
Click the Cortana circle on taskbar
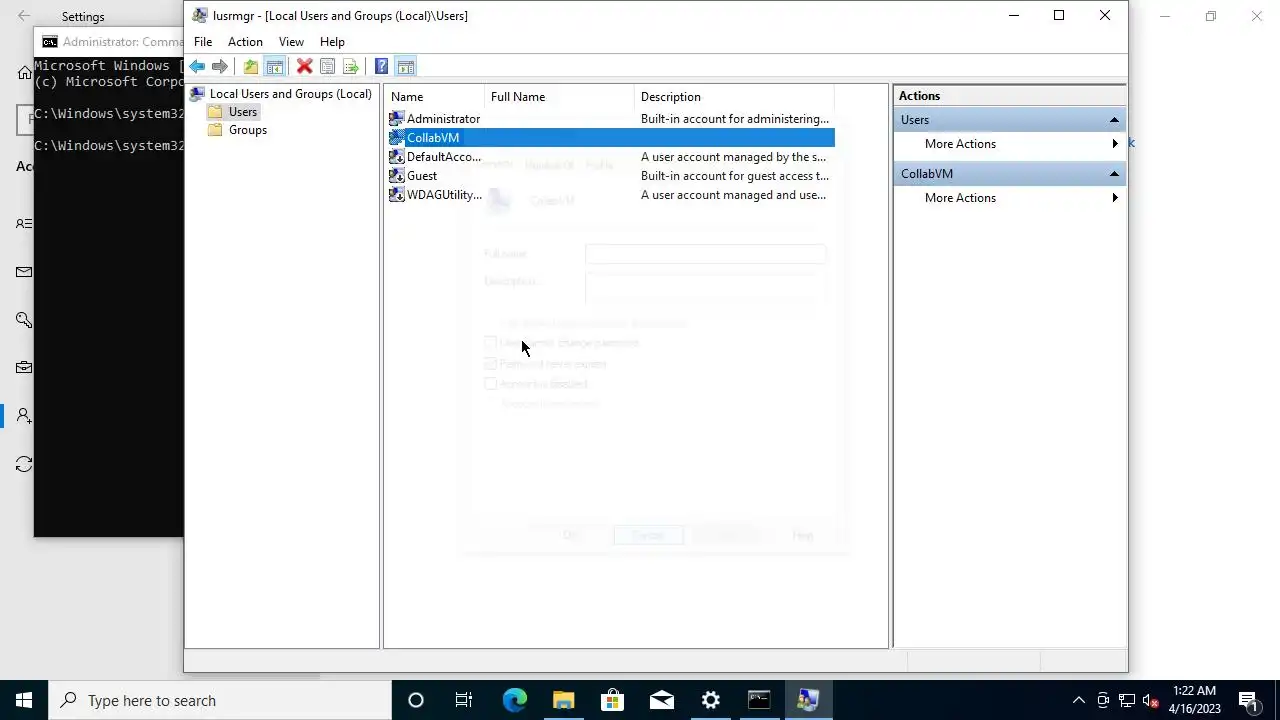point(416,700)
